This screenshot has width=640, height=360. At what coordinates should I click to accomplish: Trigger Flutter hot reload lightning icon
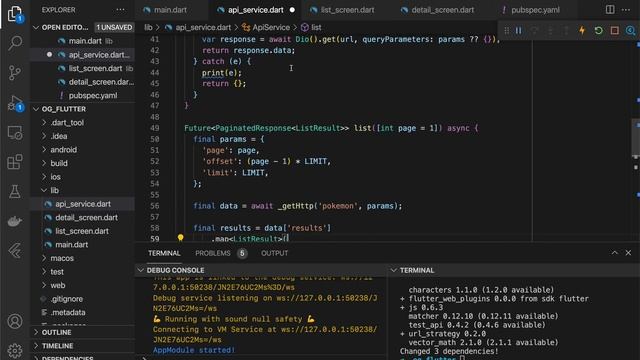[582, 31]
